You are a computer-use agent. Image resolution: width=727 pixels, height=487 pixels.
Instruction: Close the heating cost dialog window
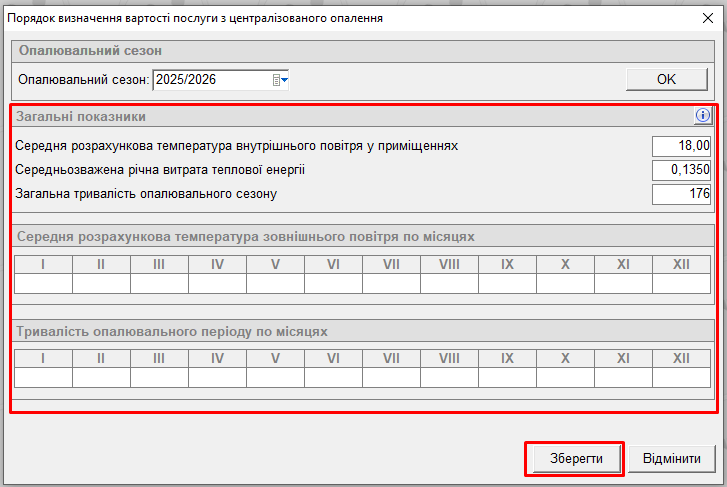tap(708, 18)
